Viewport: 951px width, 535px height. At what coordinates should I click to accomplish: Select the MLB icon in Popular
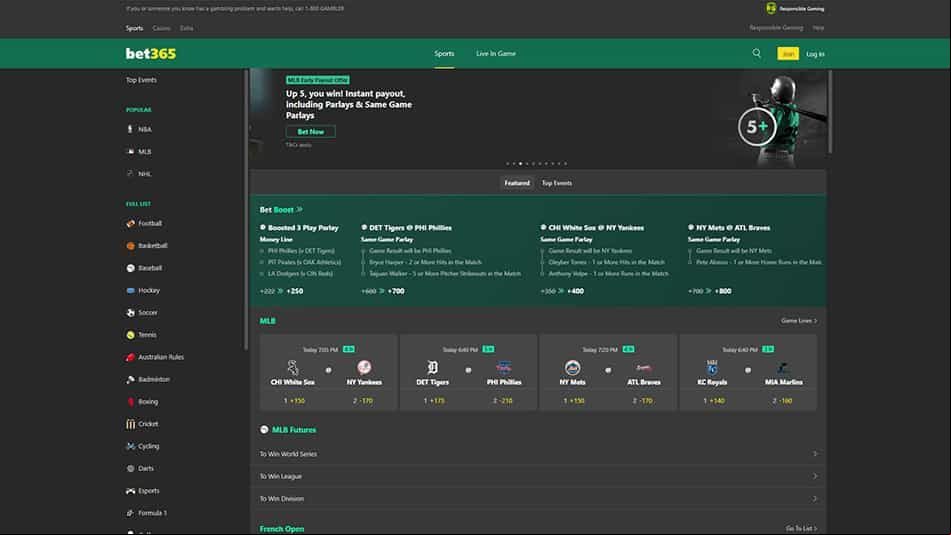click(x=130, y=152)
